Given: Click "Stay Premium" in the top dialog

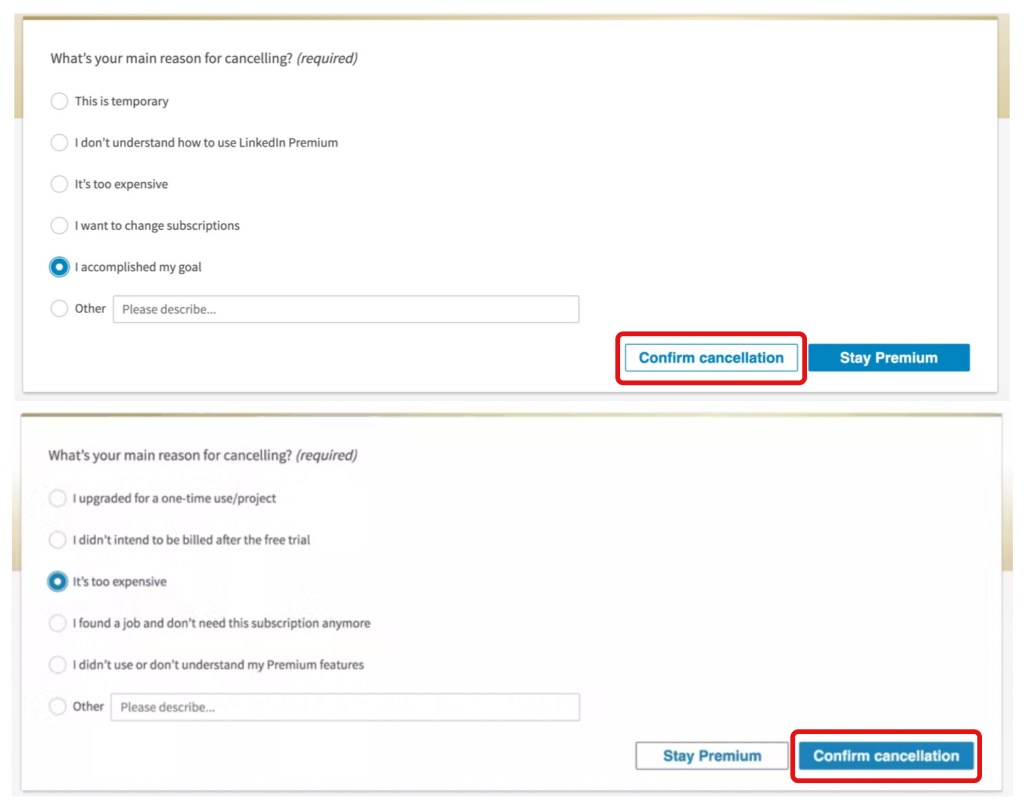Looking at the screenshot, I should [x=889, y=357].
